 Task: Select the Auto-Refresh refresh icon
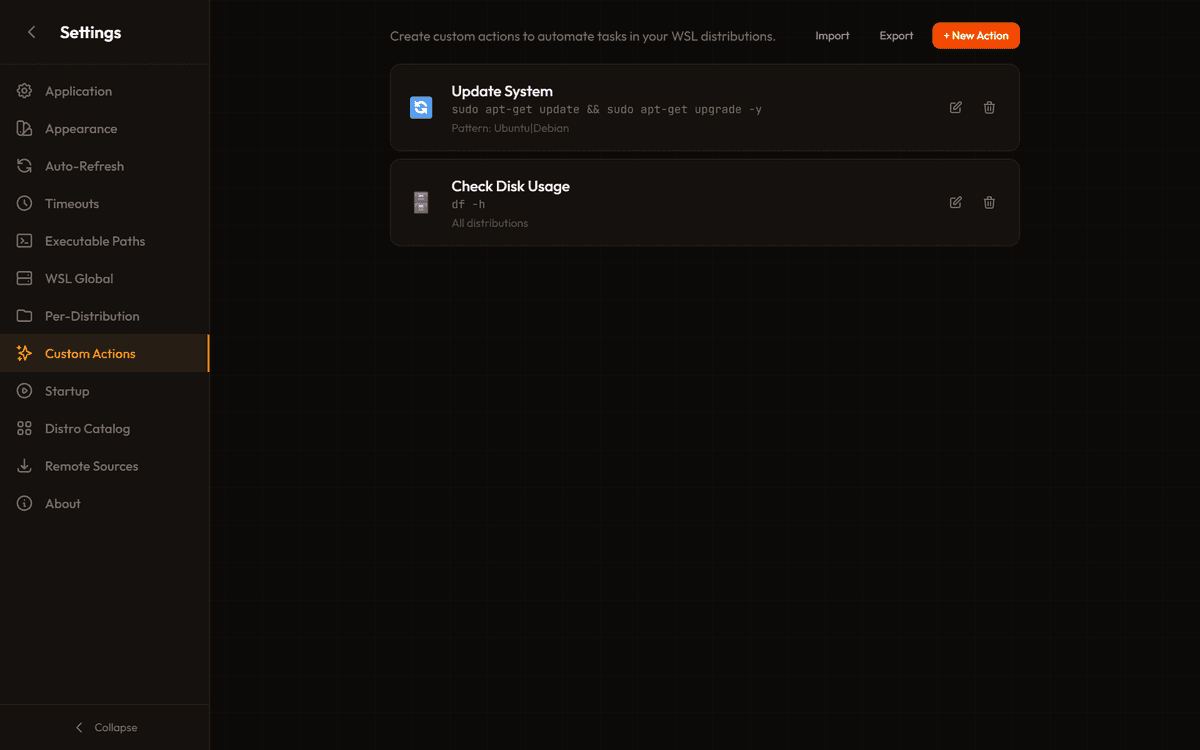click(x=24, y=165)
